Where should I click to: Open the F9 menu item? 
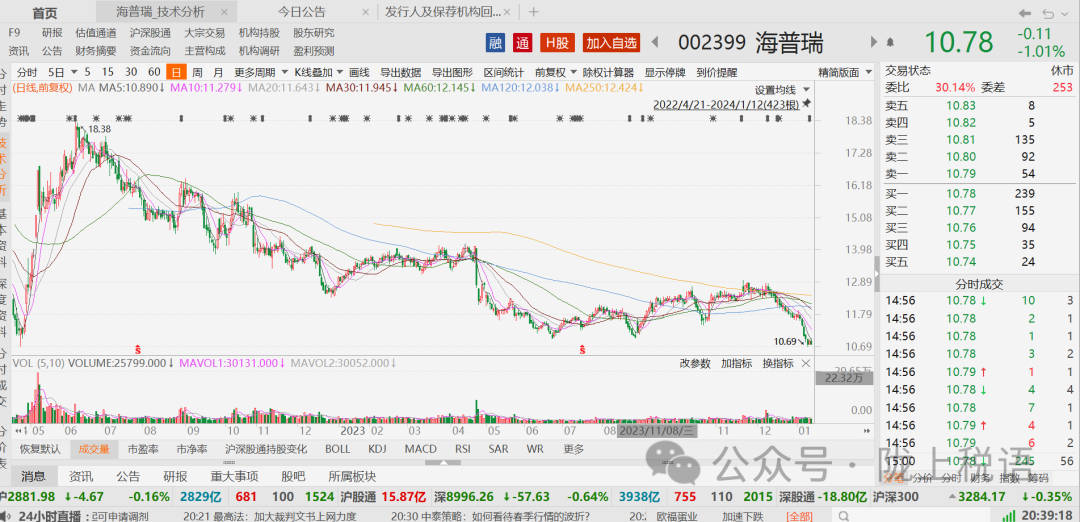(x=14, y=32)
